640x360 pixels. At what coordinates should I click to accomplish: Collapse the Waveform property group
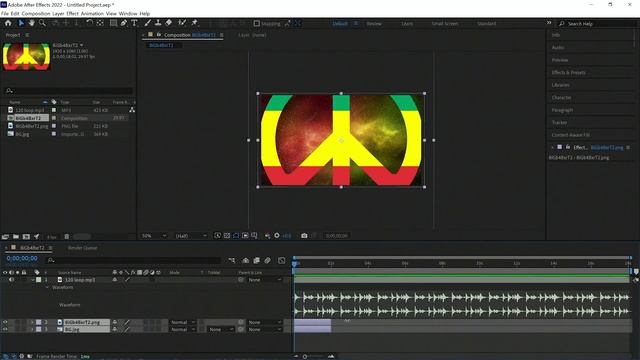point(47,287)
